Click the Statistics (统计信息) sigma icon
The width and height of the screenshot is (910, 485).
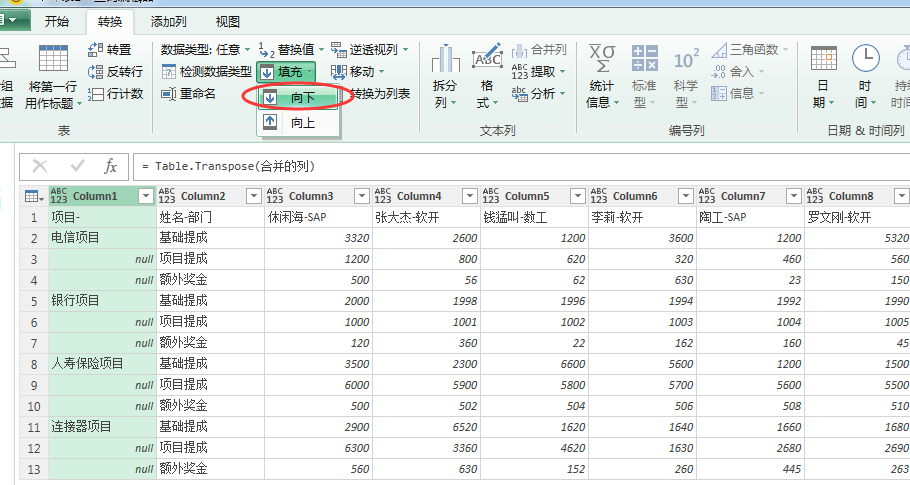point(602,59)
